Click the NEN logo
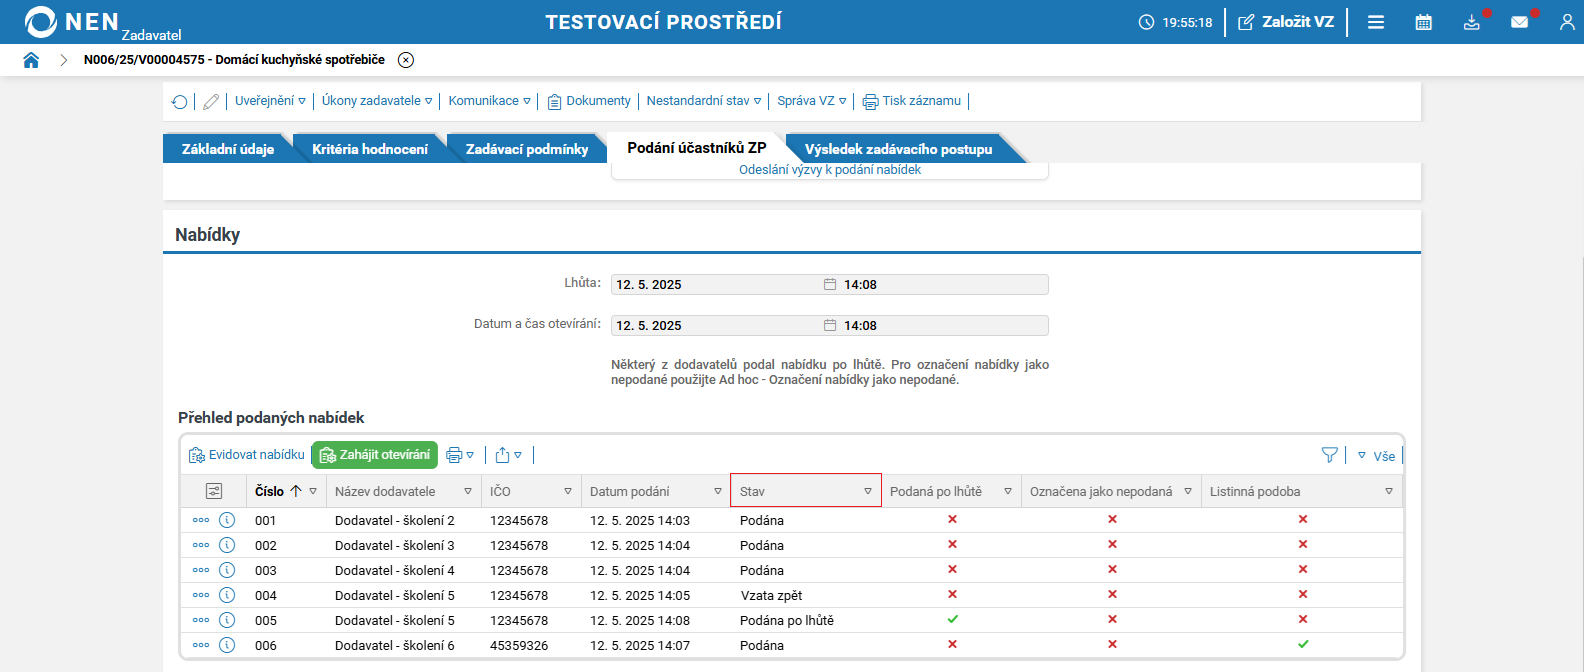Viewport: 1584px width, 672px height. click(72, 22)
